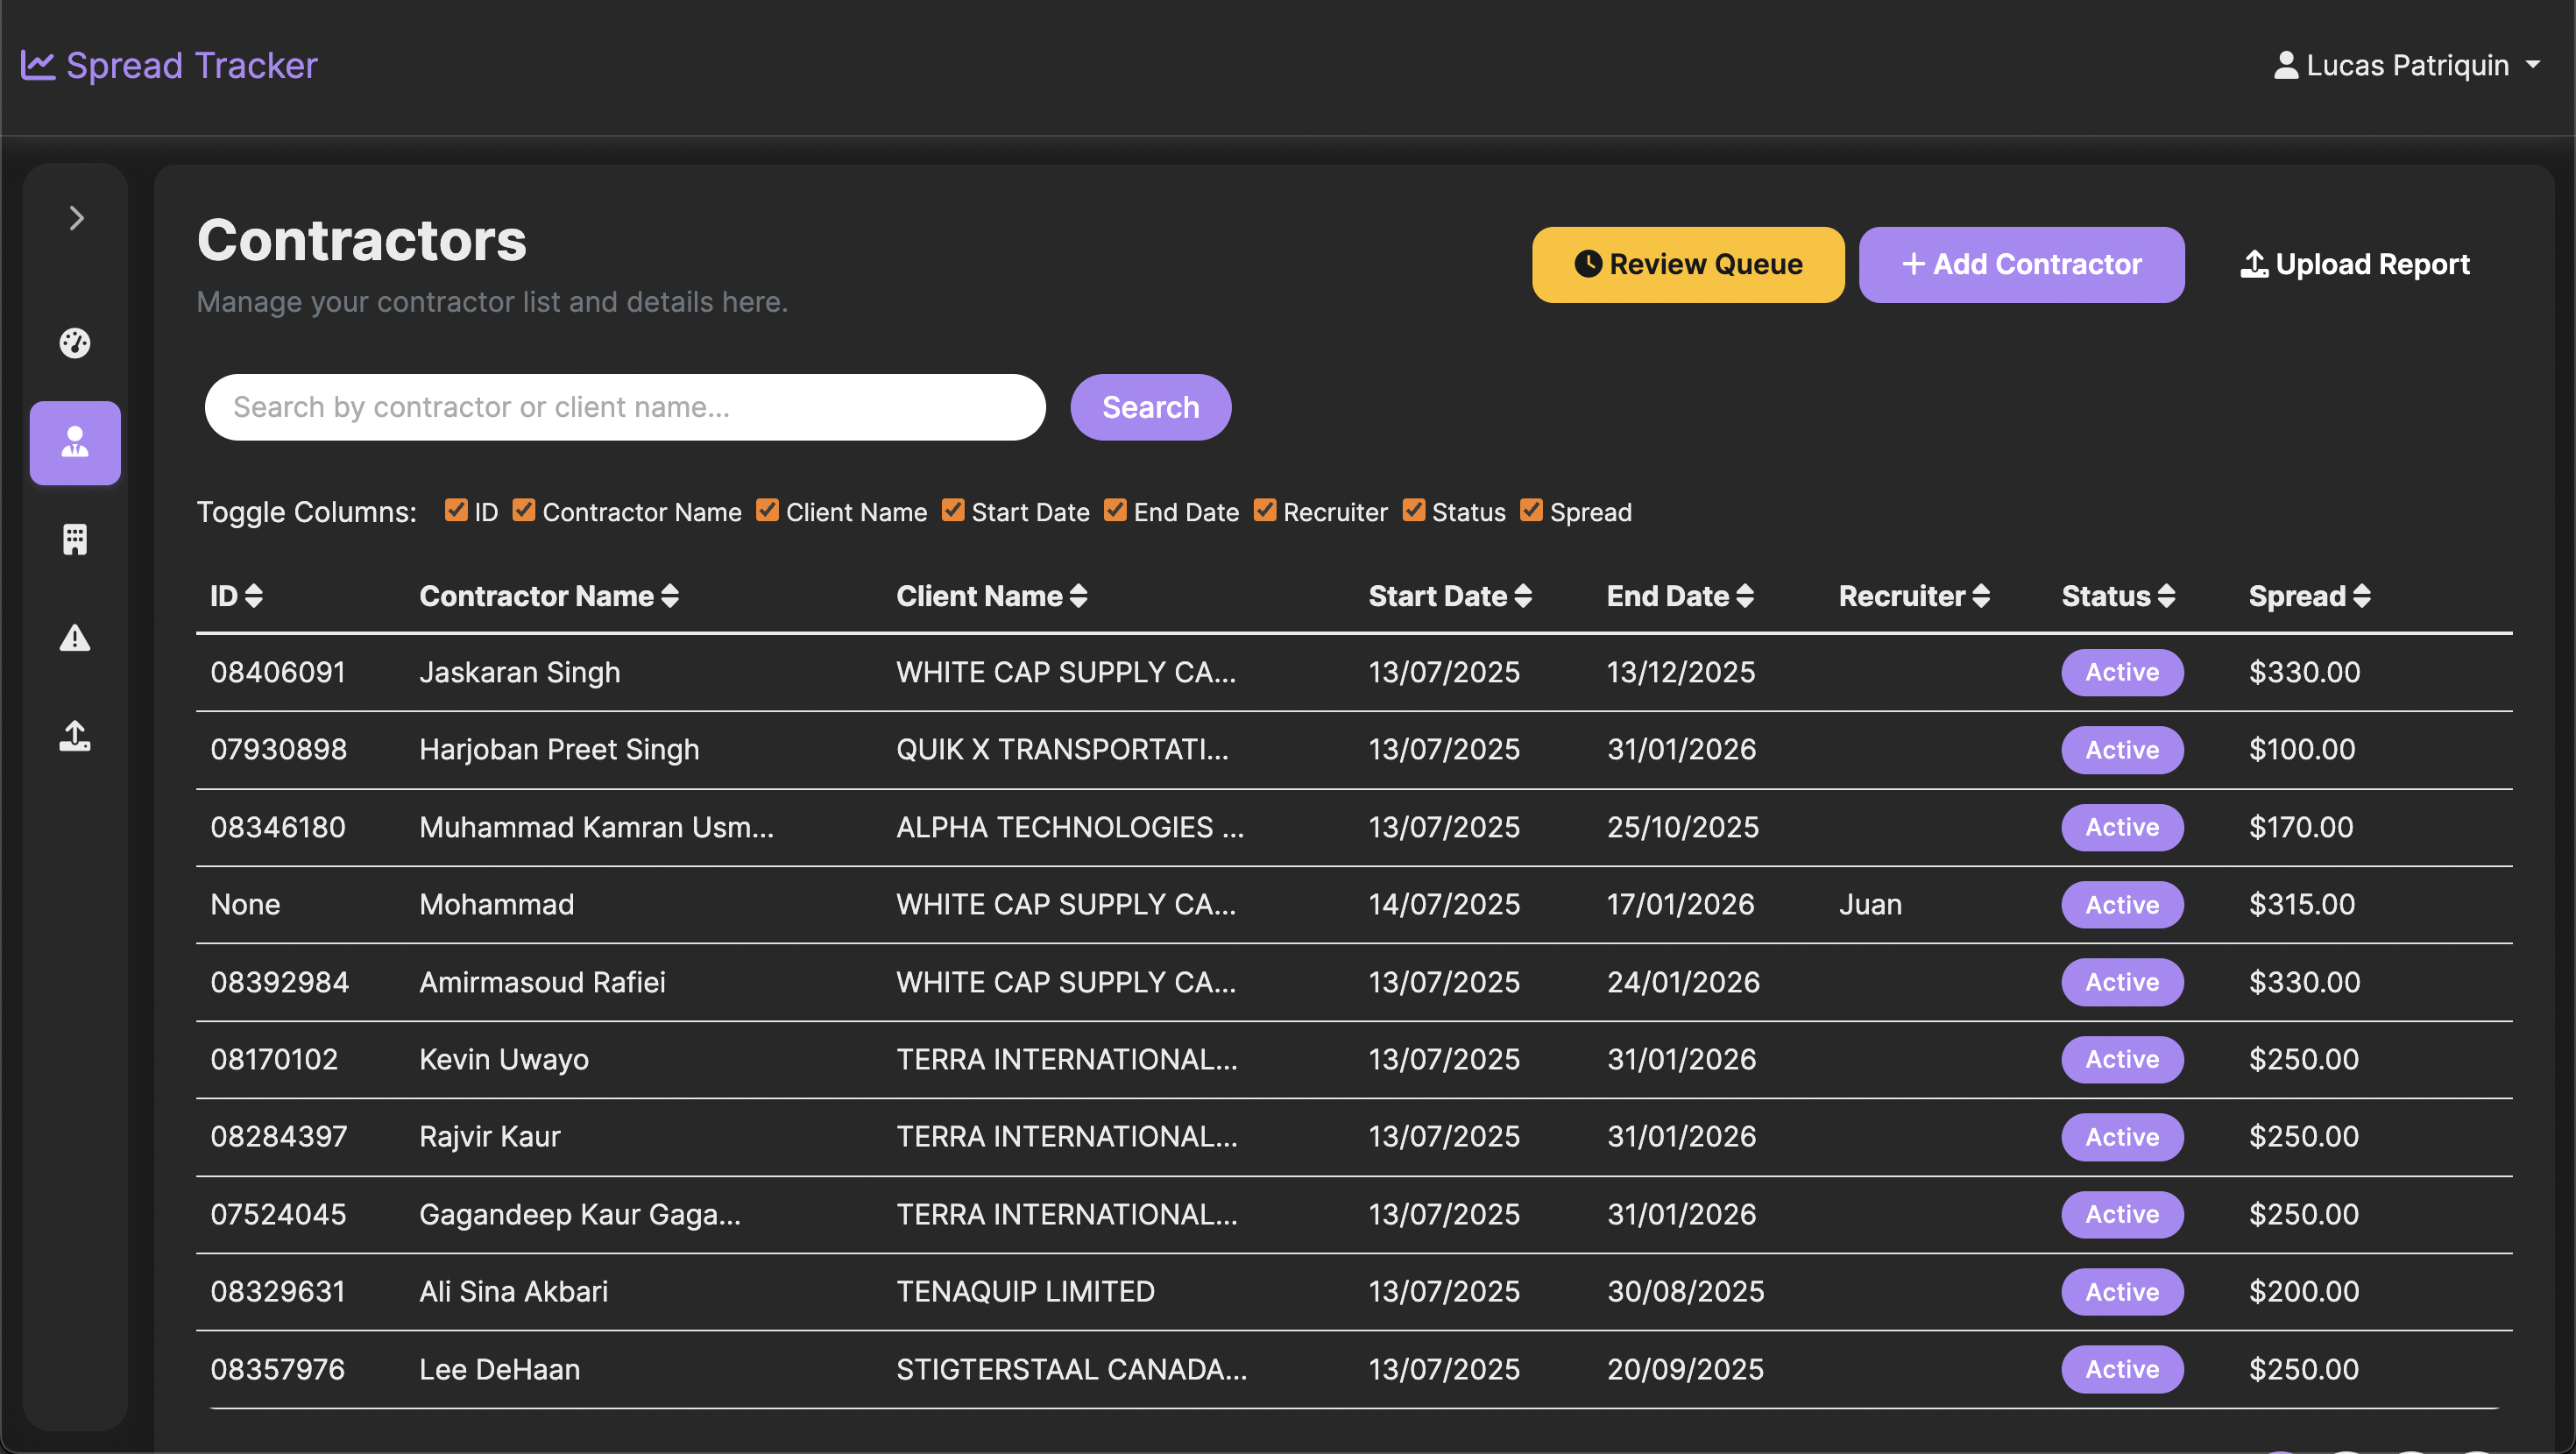This screenshot has width=2576, height=1454.
Task: Click end date 30/08/2025
Action: point(1685,1291)
